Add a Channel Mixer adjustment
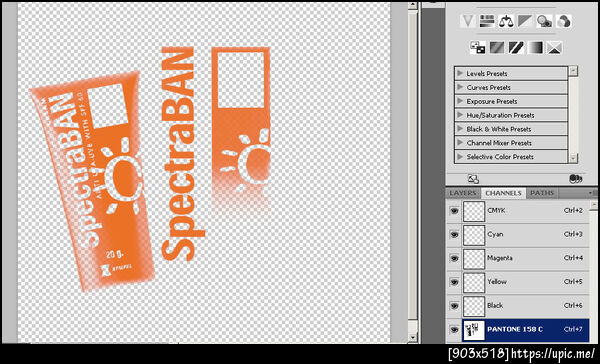The height and width of the screenshot is (364, 600). coord(563,21)
